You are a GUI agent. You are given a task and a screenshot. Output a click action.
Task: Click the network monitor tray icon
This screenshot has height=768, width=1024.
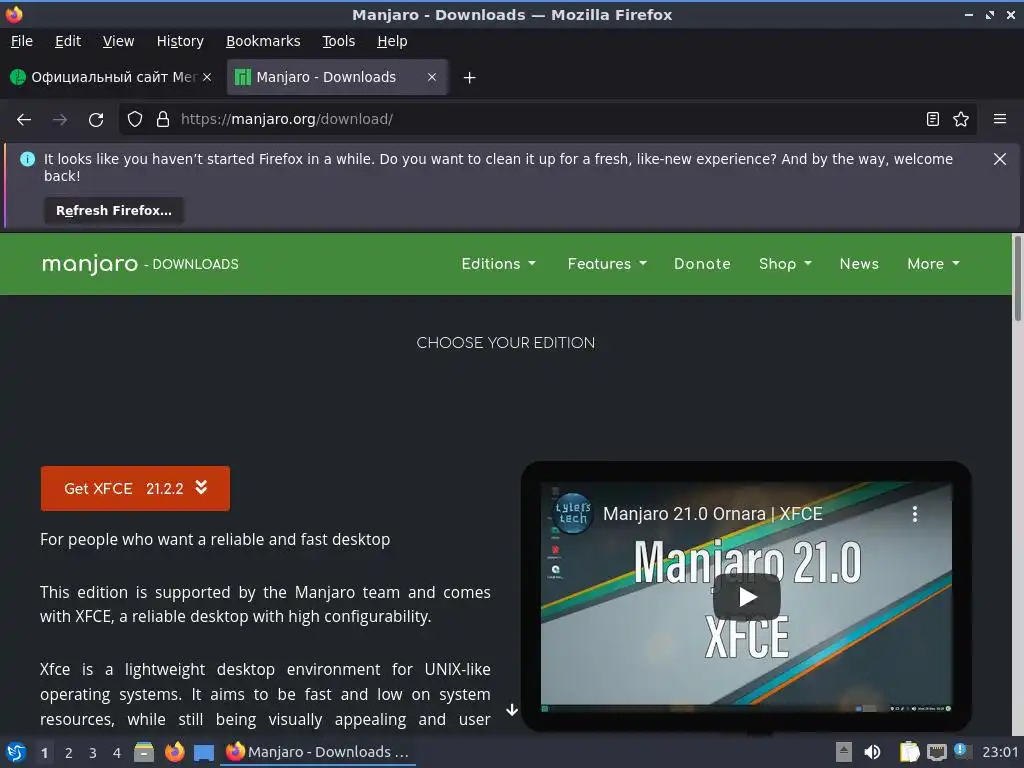[936, 753]
